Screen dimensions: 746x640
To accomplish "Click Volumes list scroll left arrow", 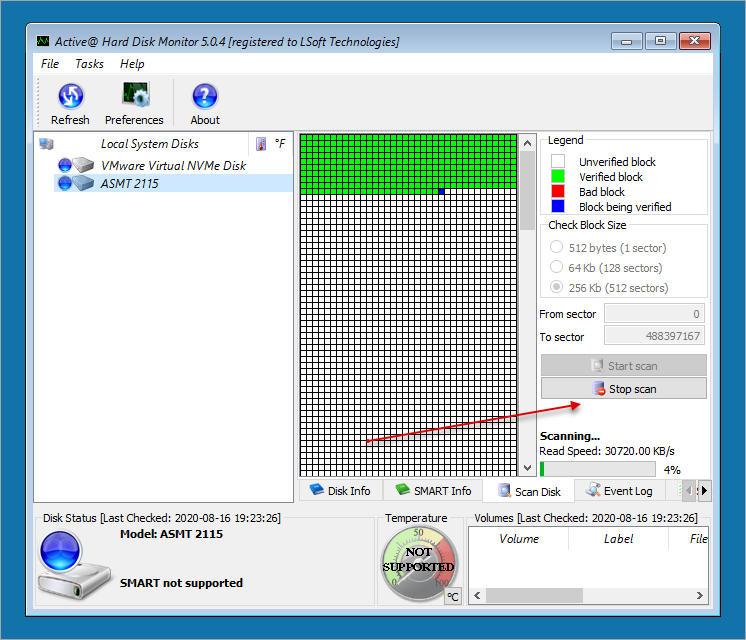I will (x=477, y=595).
